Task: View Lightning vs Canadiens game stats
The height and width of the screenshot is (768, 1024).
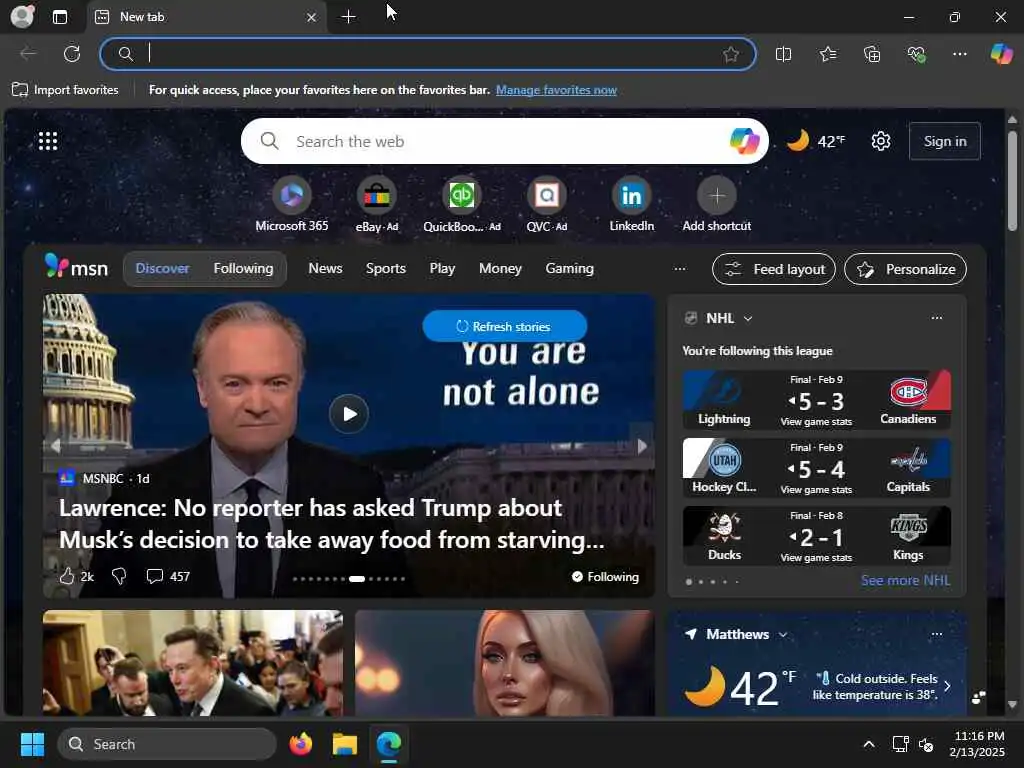Action: pyautogui.click(x=816, y=422)
